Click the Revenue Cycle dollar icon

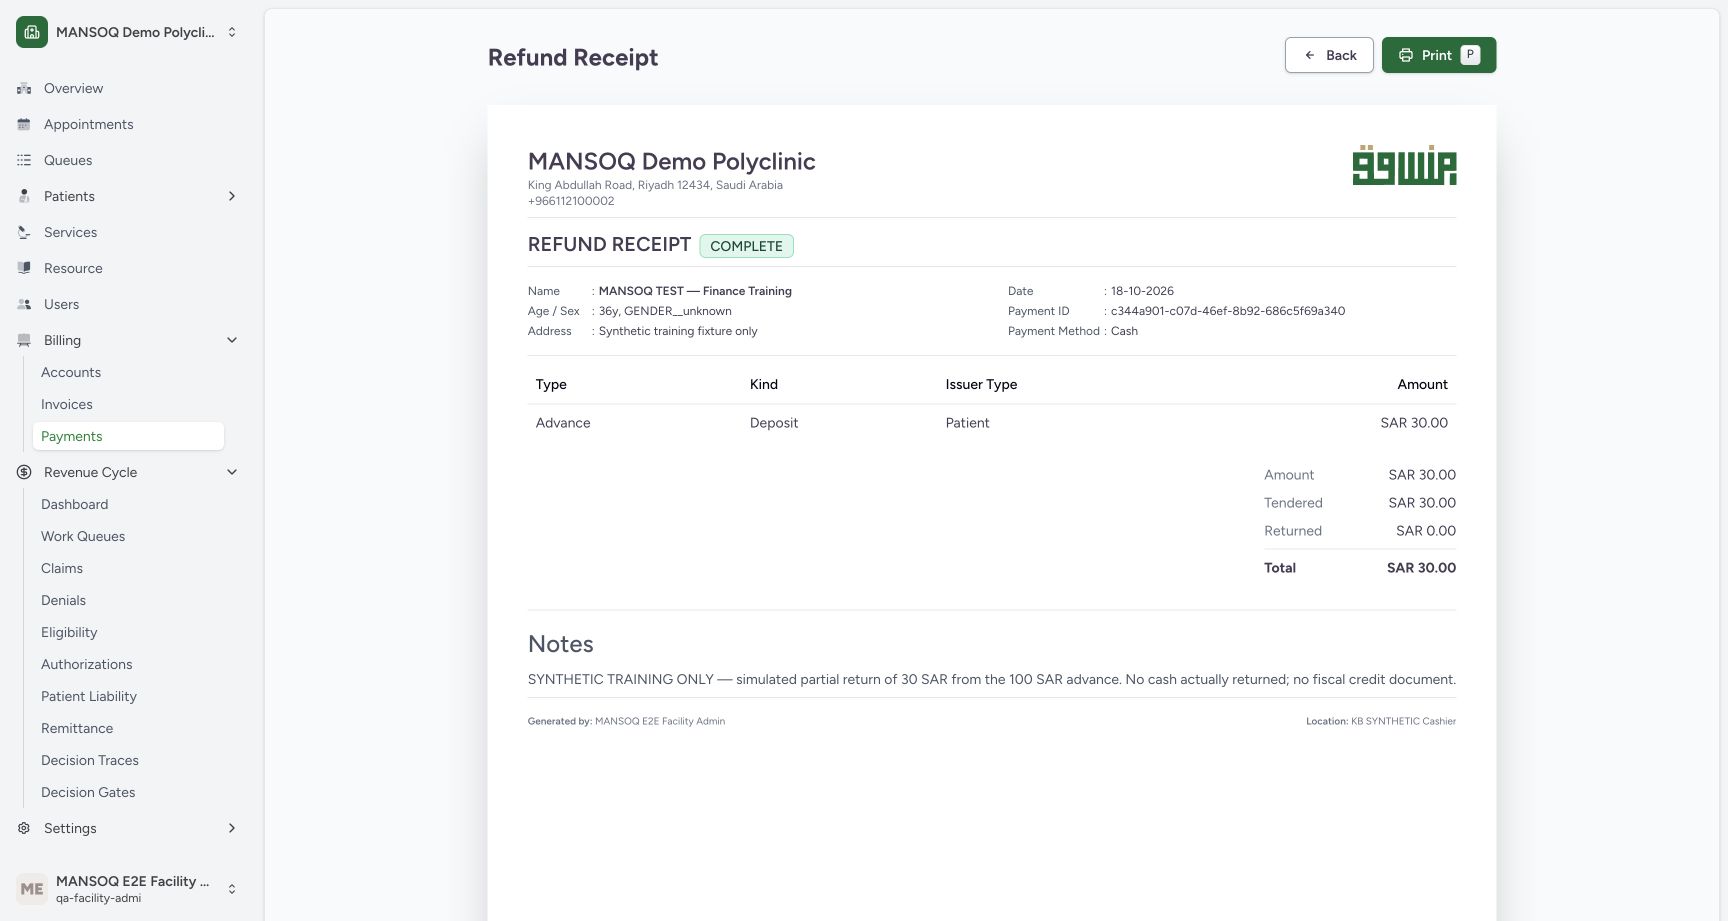(24, 472)
